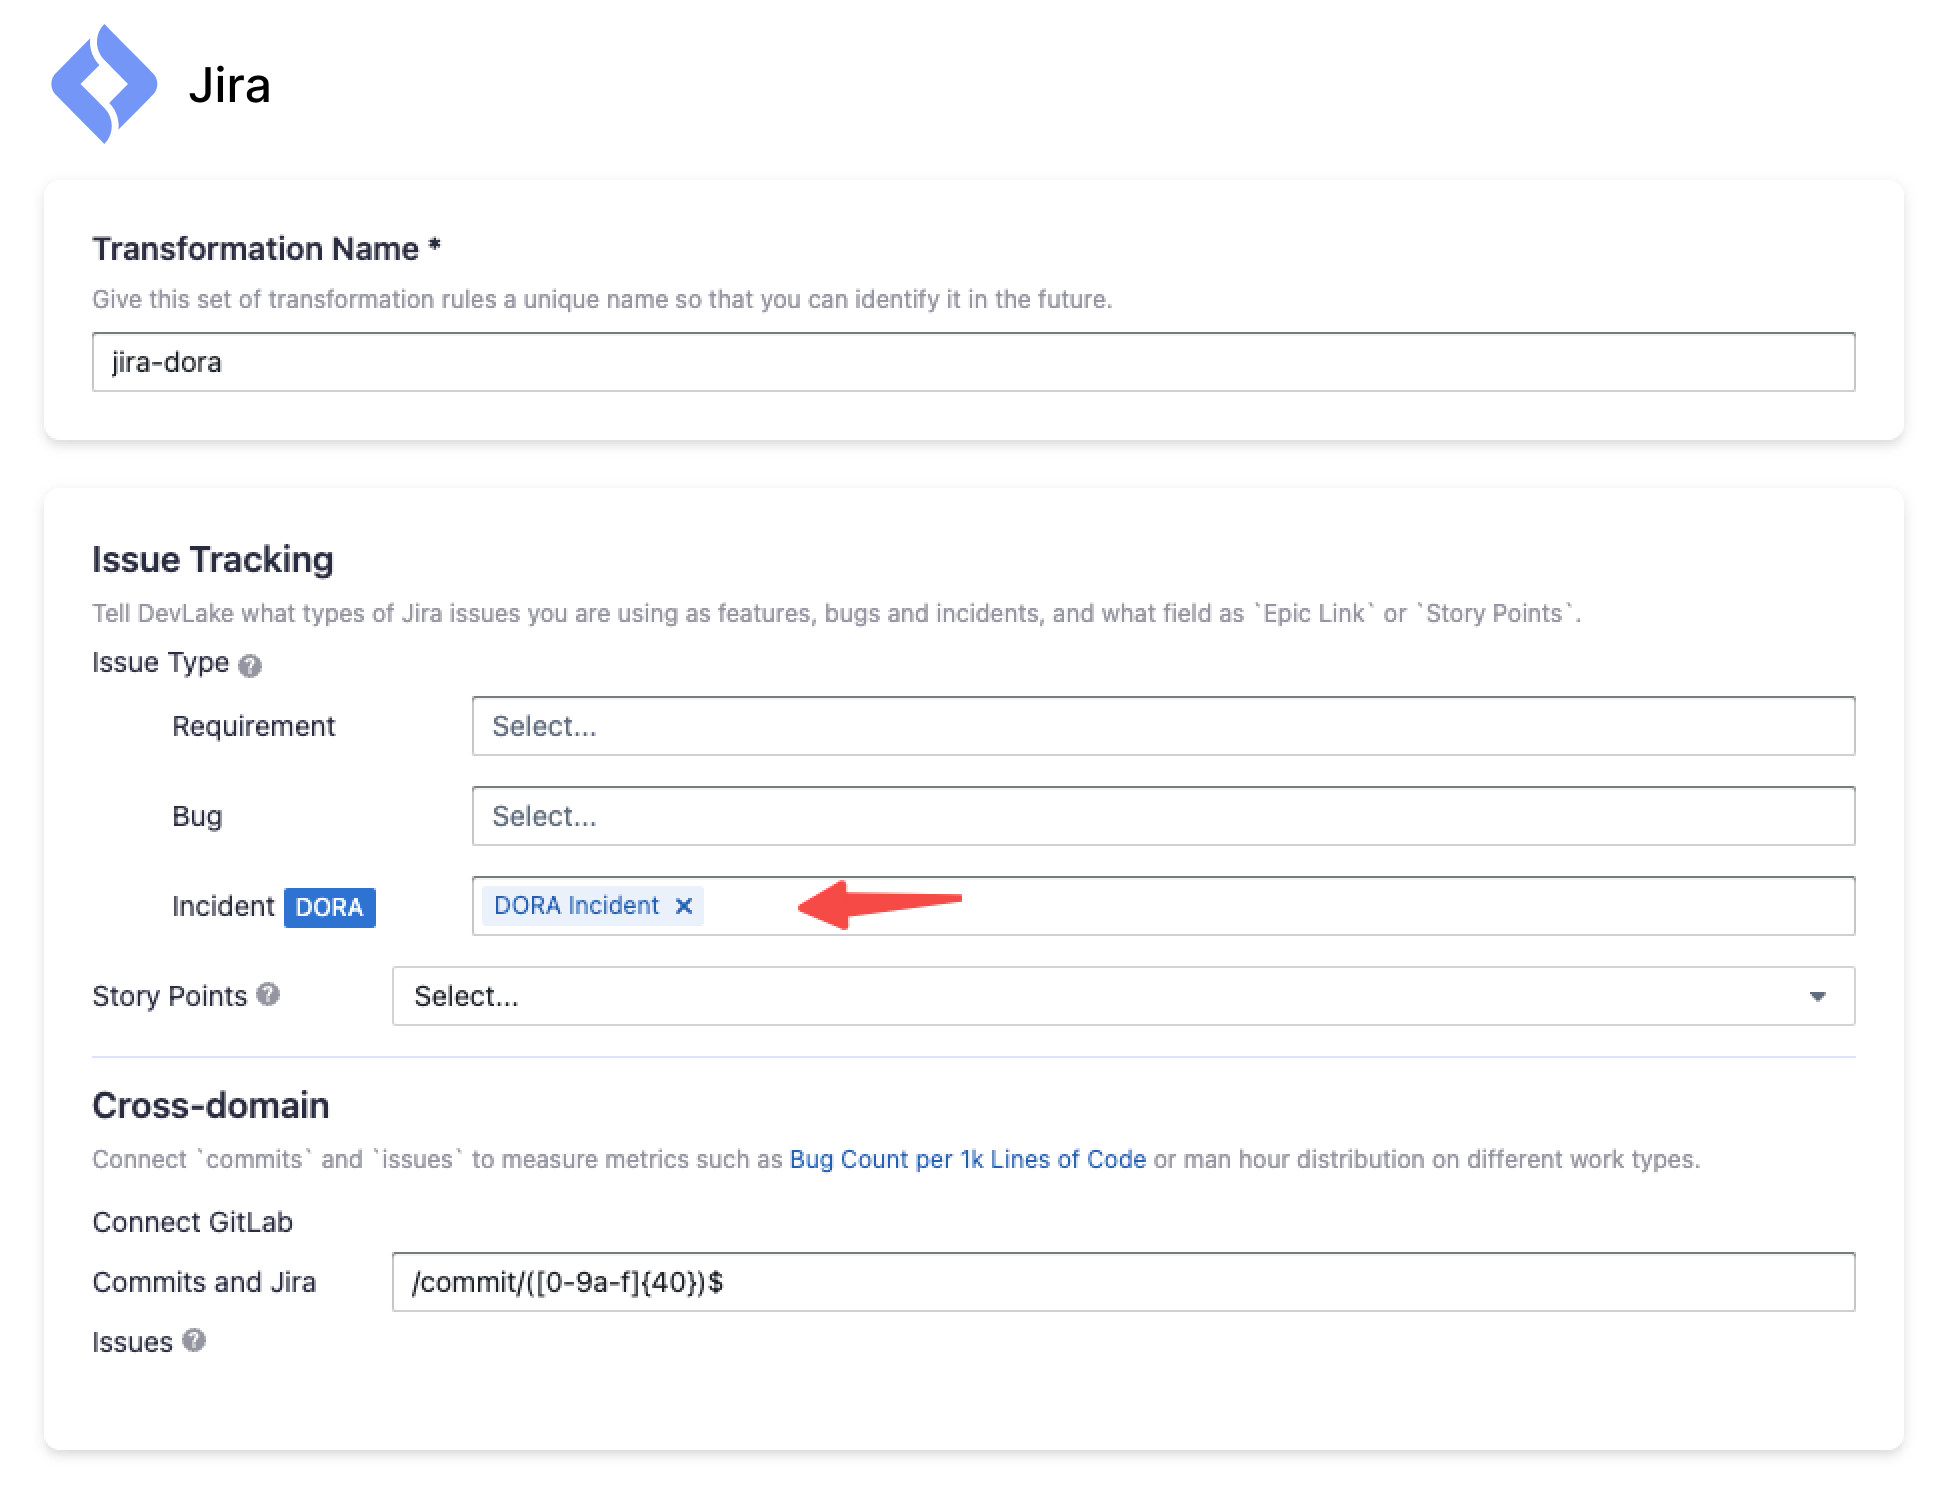1942x1490 pixels.
Task: Open Bug Count per 1k Lines link
Action: click(x=967, y=1159)
